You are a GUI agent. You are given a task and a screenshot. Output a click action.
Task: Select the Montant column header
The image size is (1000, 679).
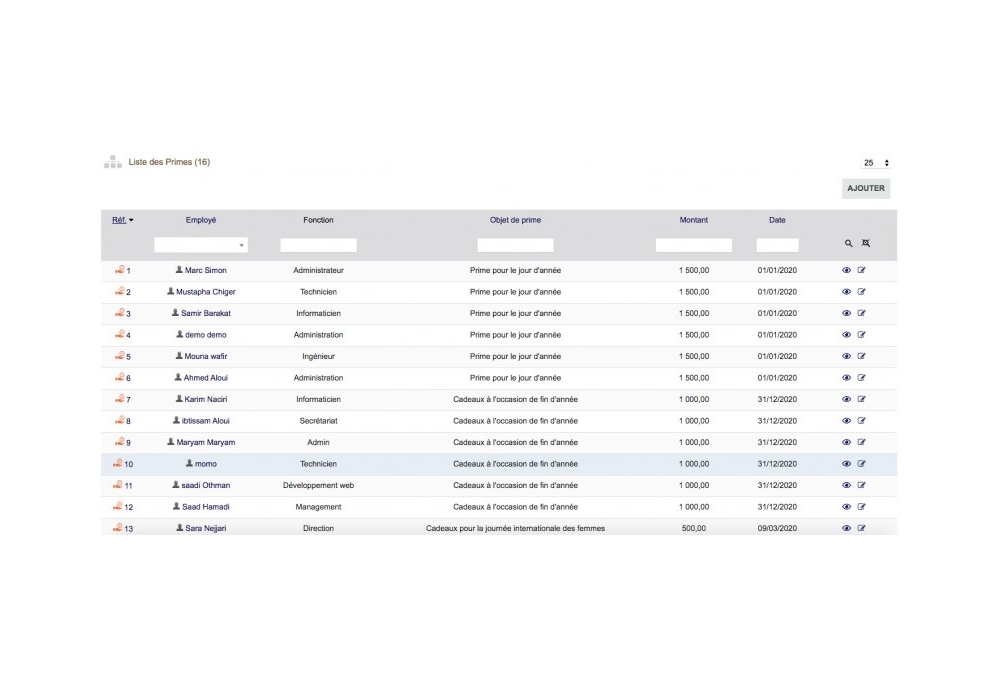coord(694,219)
